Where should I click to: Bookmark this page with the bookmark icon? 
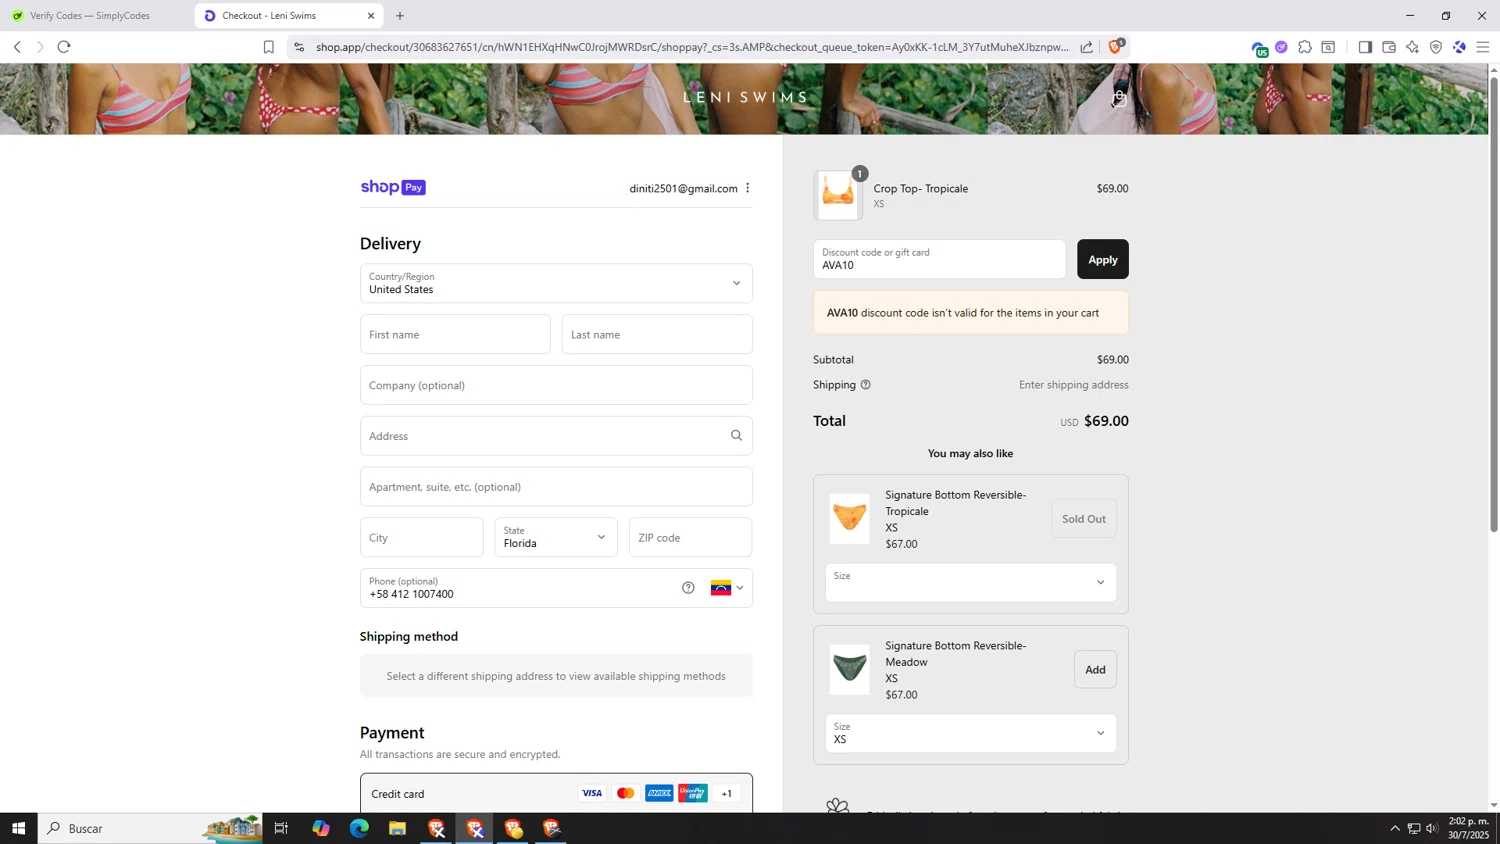click(268, 47)
